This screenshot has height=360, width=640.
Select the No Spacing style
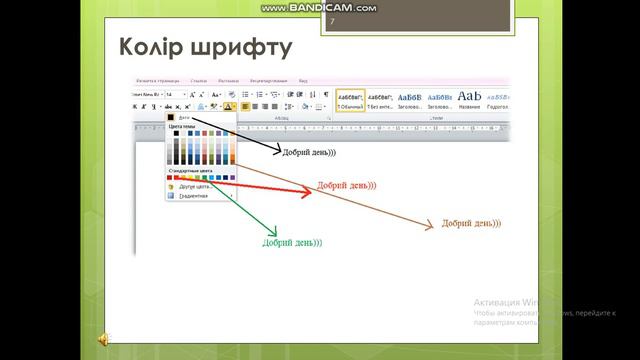[x=380, y=100]
